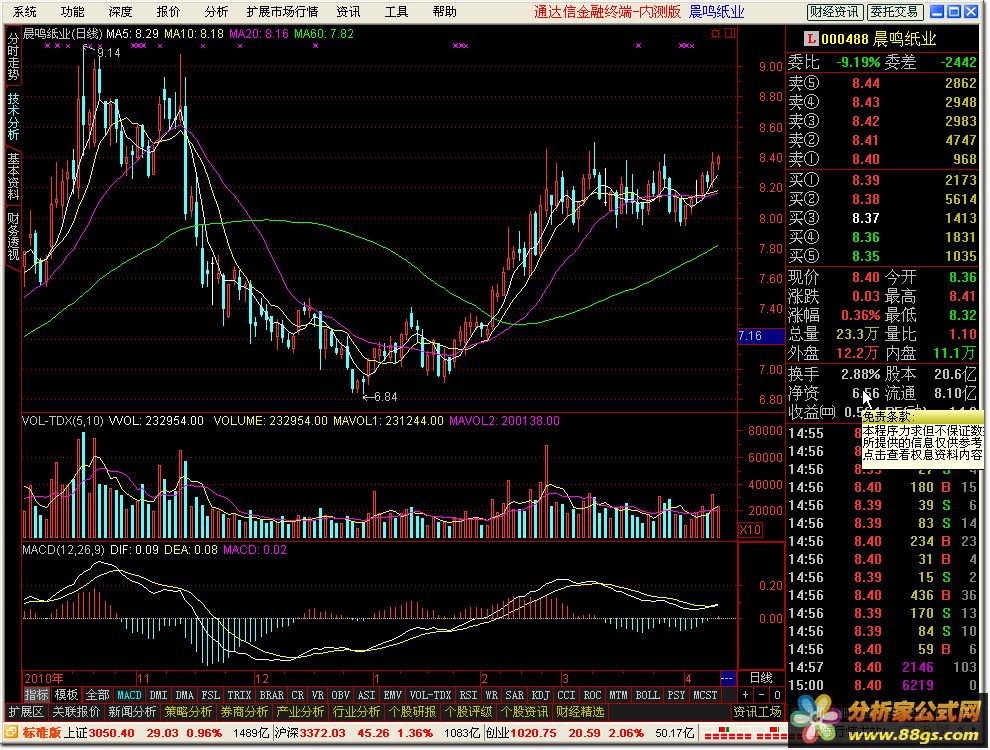Open the 分析 menu

pyautogui.click(x=216, y=11)
